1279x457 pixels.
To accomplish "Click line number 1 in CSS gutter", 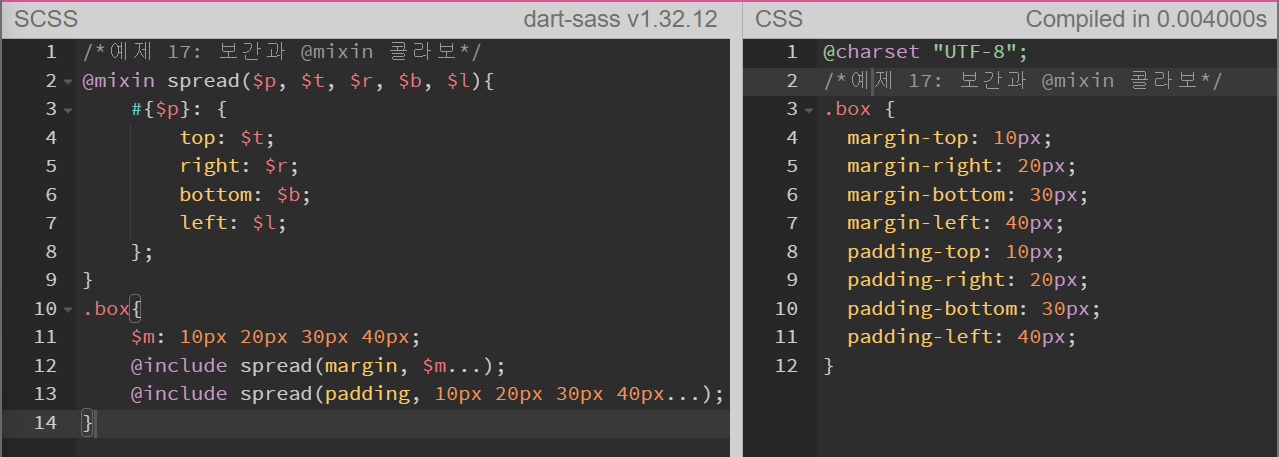I will 793,52.
